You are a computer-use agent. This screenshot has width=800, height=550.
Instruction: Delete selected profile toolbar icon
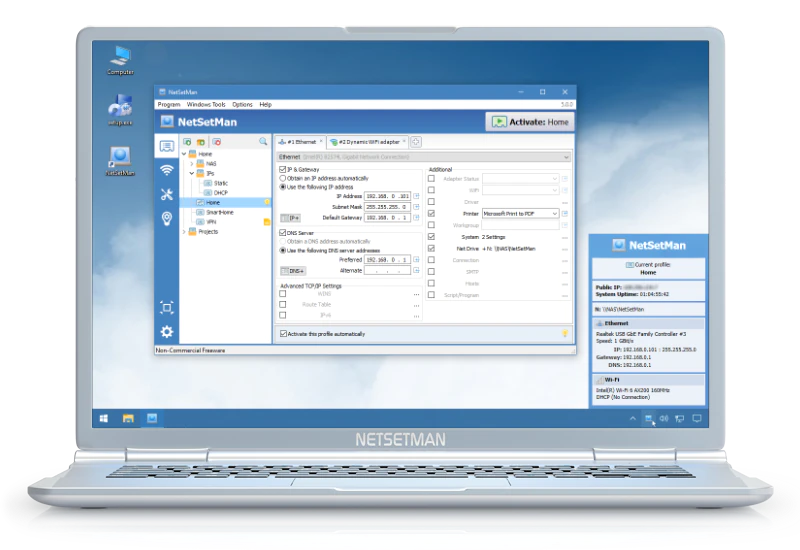coord(217,142)
